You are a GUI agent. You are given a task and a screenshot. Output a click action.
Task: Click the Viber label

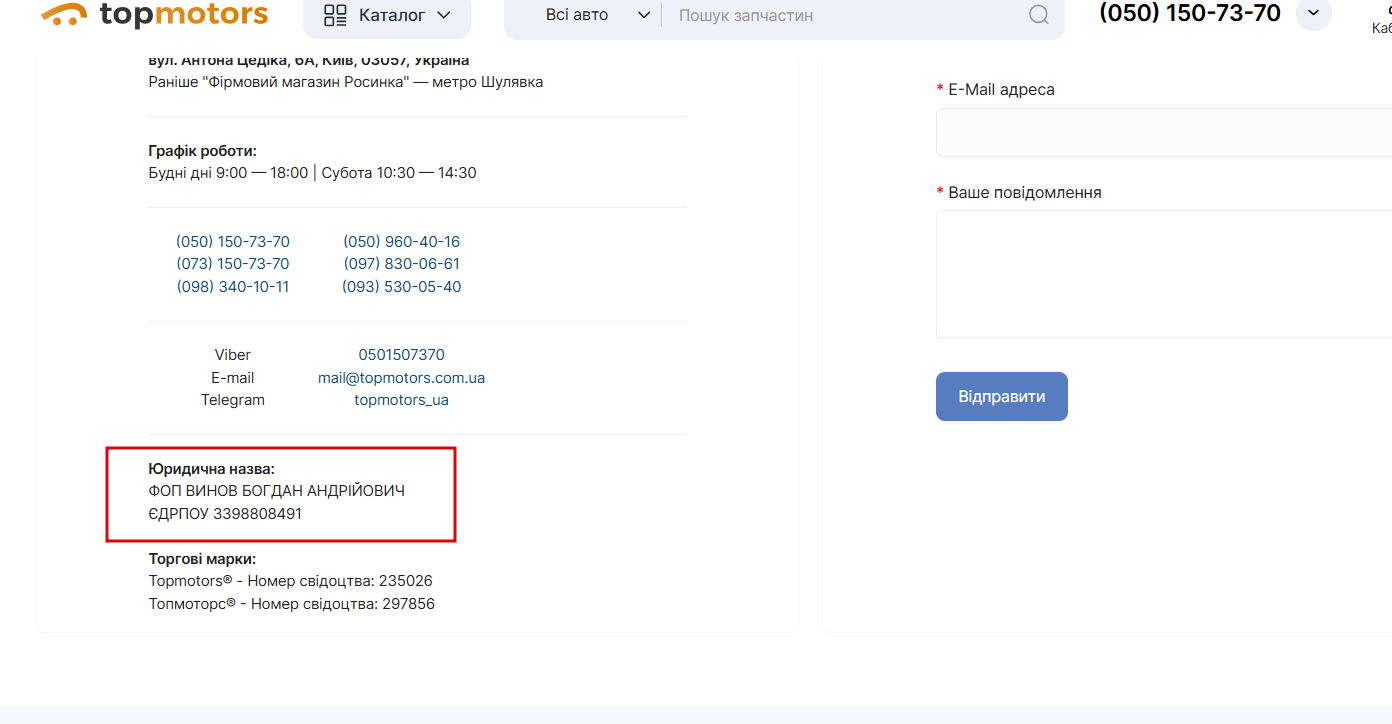tap(233, 355)
